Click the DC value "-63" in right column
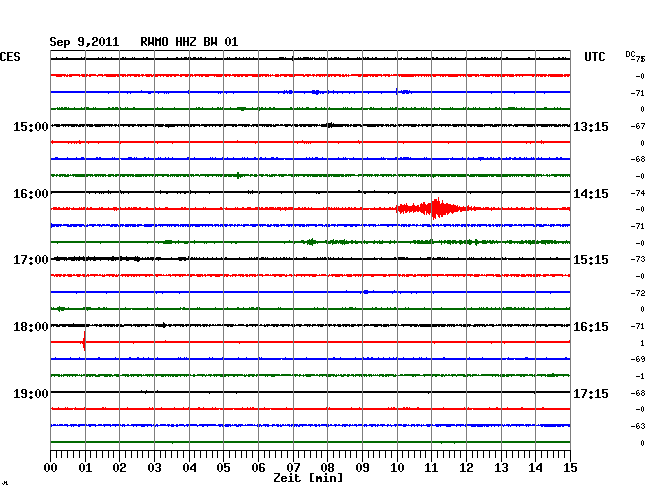 tap(640, 426)
